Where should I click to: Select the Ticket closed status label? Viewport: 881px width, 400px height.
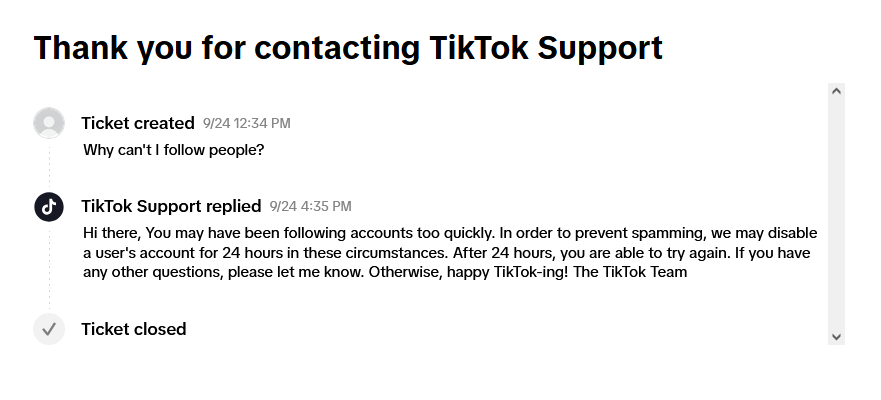point(133,329)
